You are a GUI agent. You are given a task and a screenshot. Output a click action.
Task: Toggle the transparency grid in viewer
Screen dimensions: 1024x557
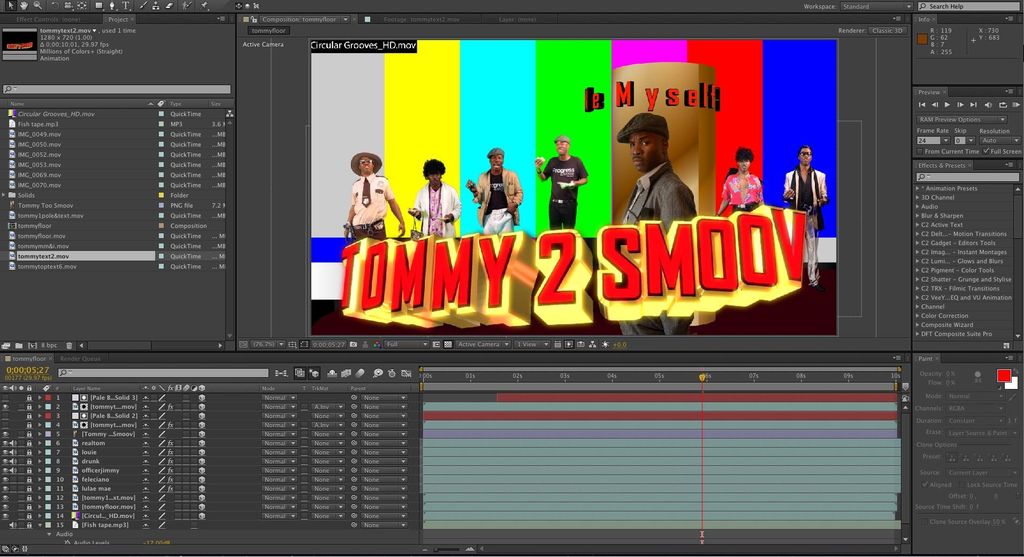point(448,344)
